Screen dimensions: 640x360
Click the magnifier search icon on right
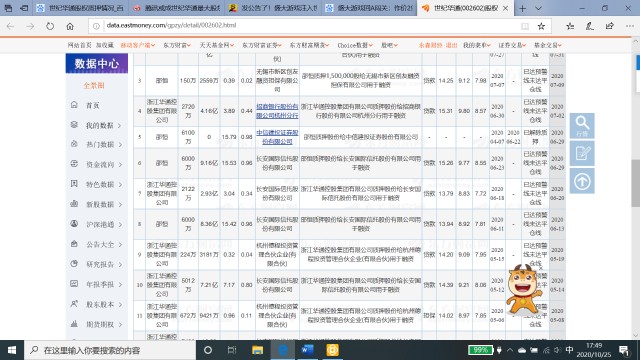pos(582,126)
